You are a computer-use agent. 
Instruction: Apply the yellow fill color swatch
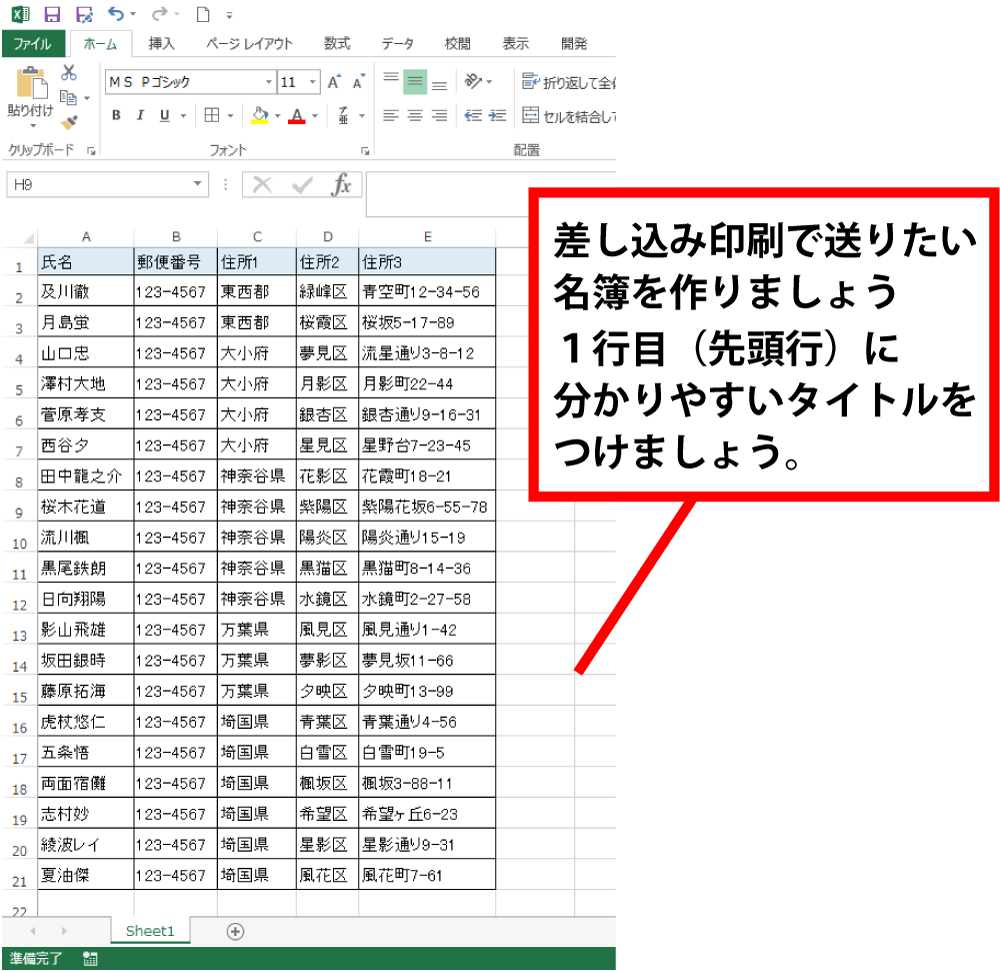260,116
